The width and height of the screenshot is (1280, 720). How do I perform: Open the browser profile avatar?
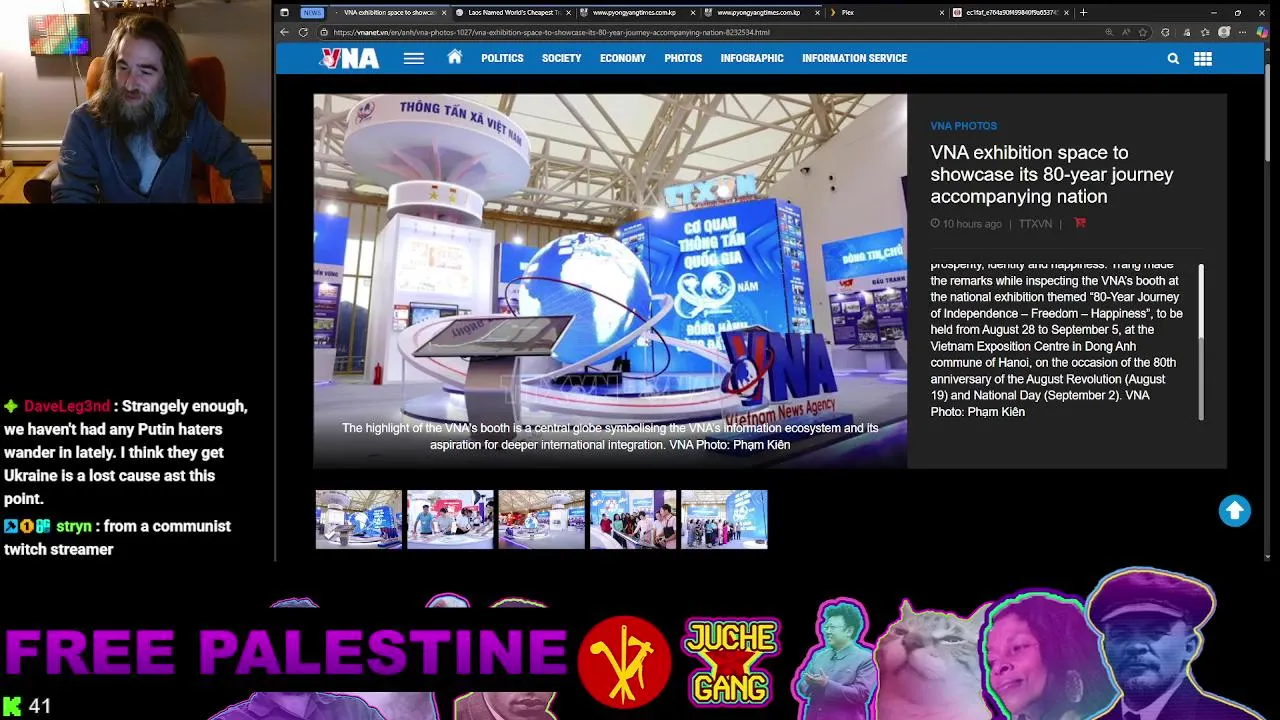point(1224,32)
